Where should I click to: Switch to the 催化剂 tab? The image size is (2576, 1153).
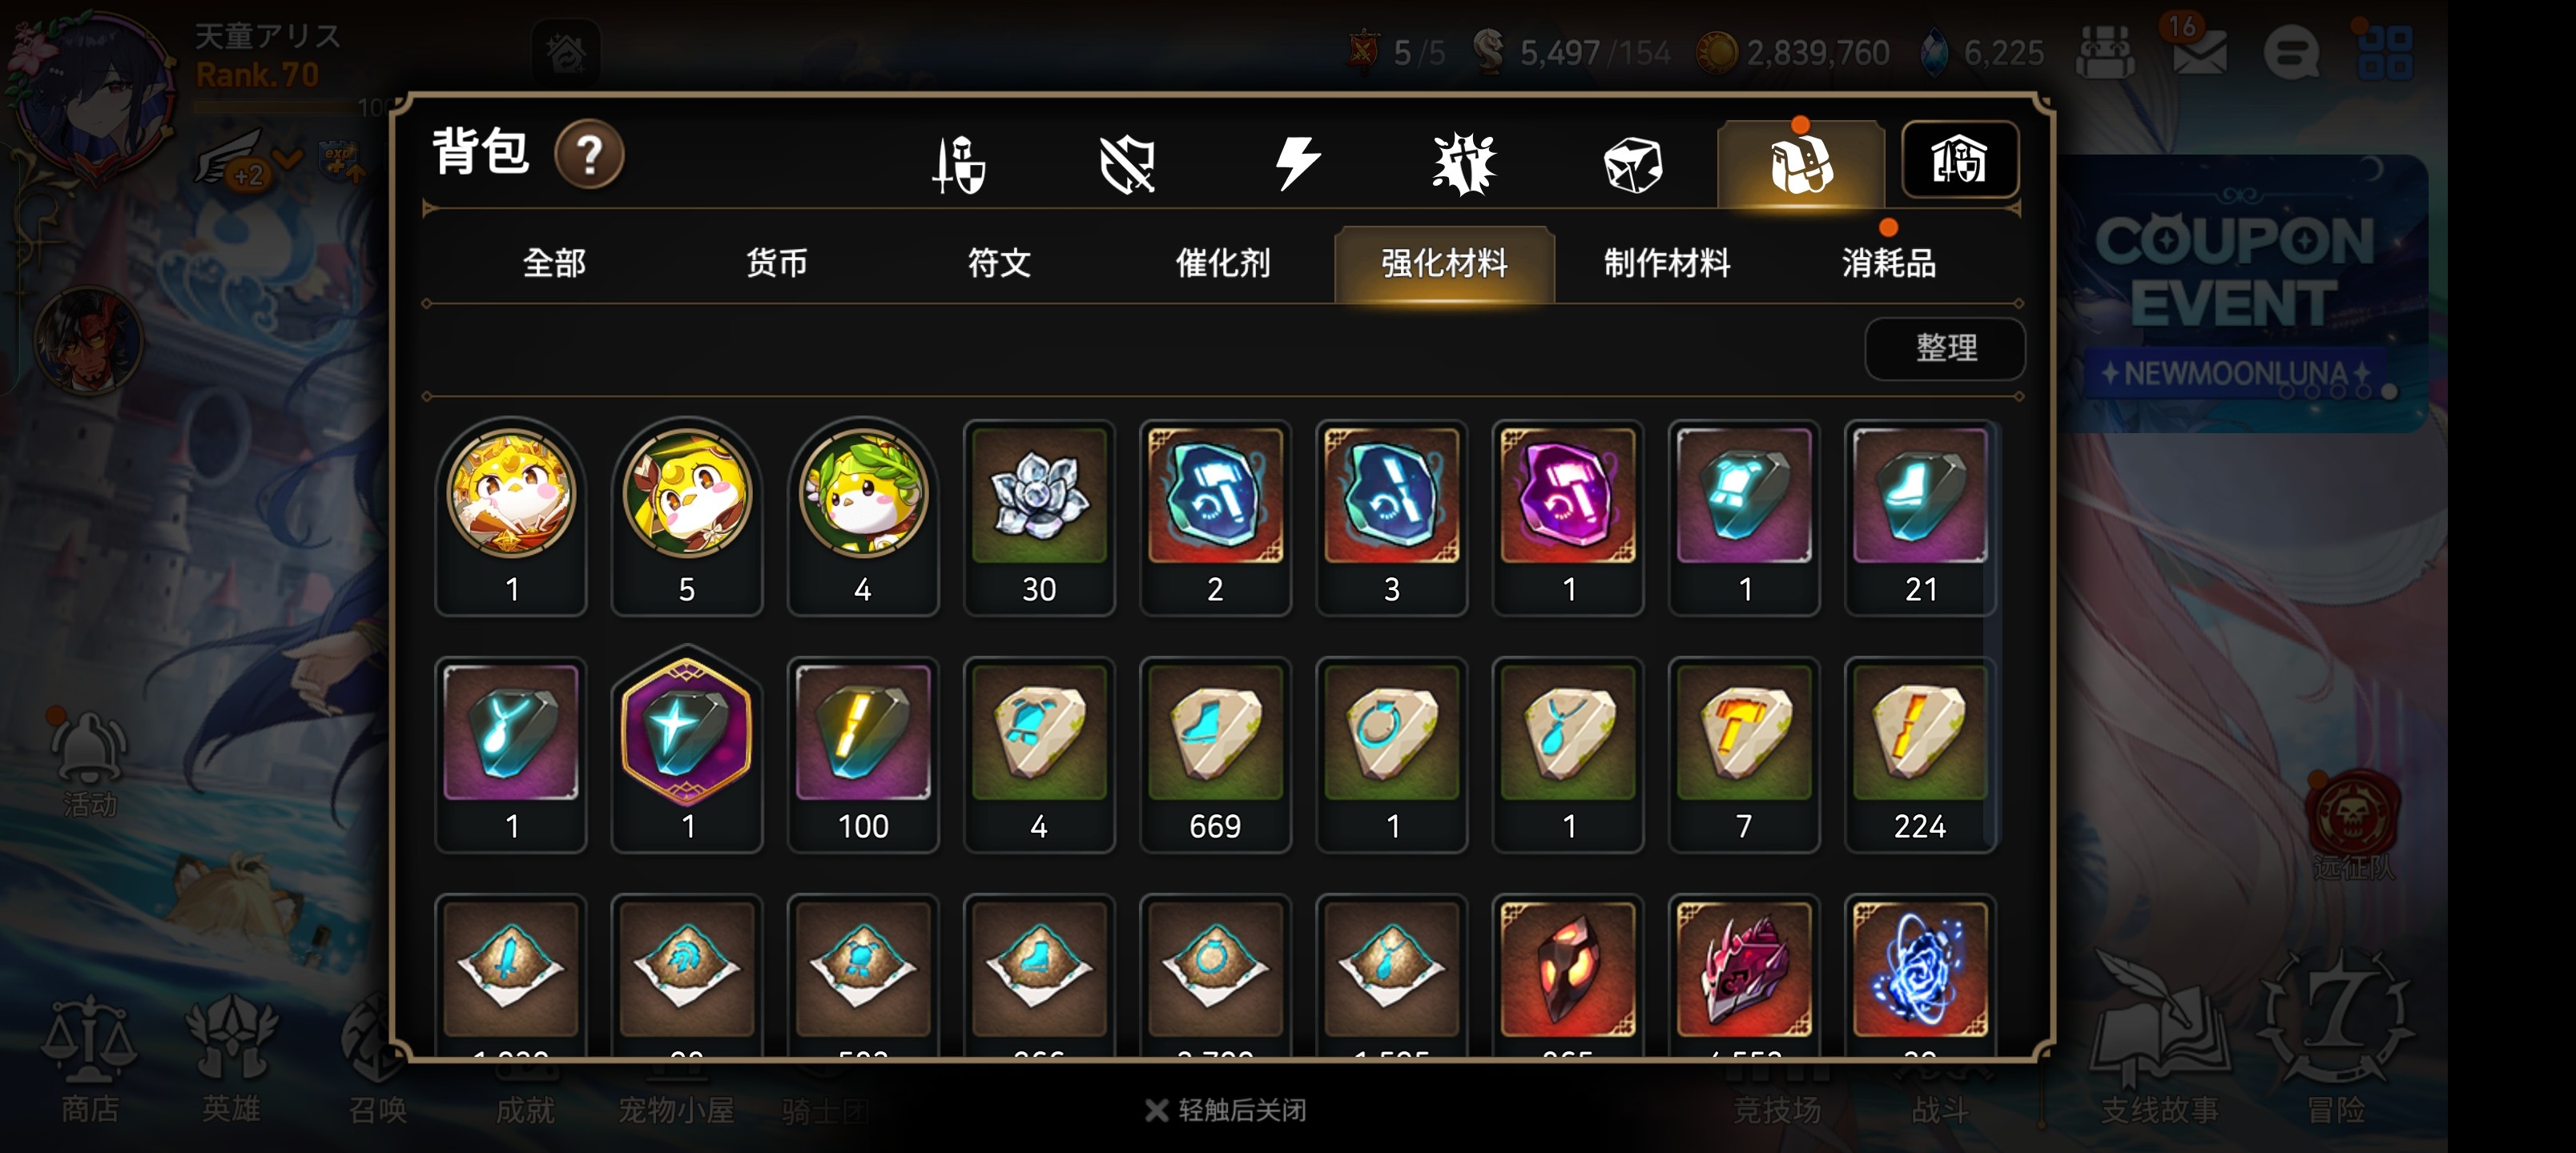[1222, 263]
